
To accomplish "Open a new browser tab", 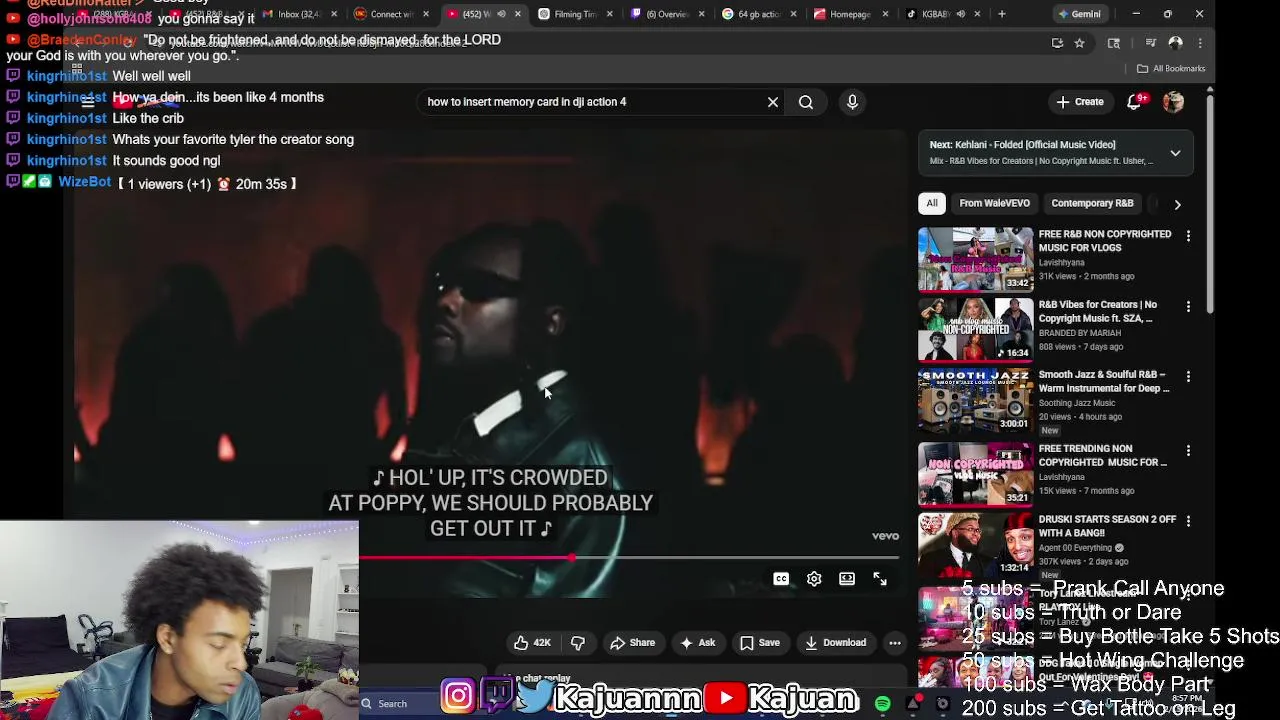I will pyautogui.click(x=1002, y=14).
